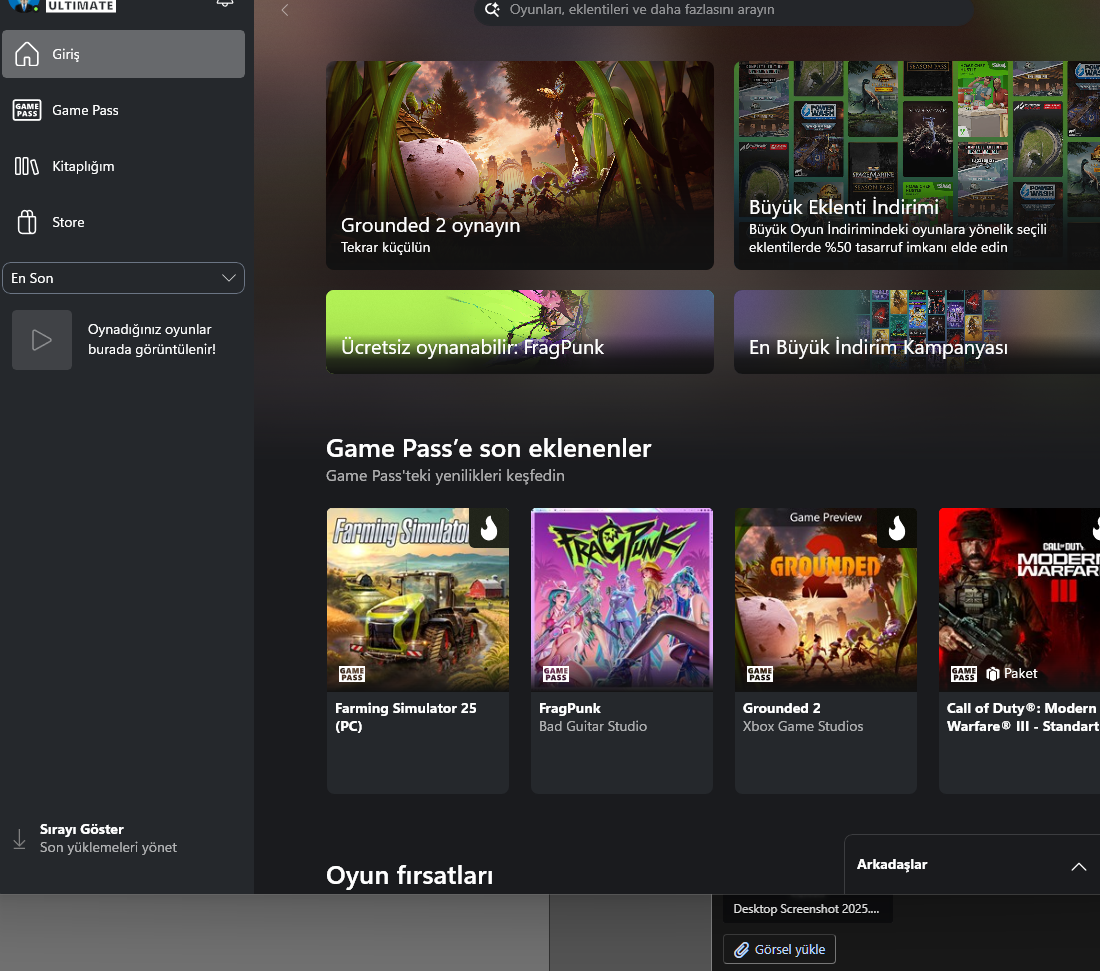Open Ücretsiz oynanabilir: FragPunk banner
Image resolution: width=1100 pixels, height=971 pixels.
[x=520, y=332]
